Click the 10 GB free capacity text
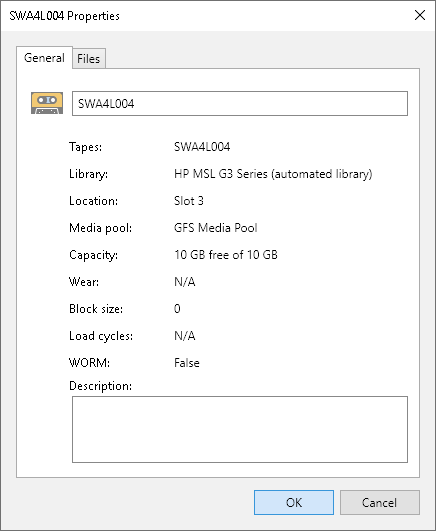436x531 pixels. (226, 255)
